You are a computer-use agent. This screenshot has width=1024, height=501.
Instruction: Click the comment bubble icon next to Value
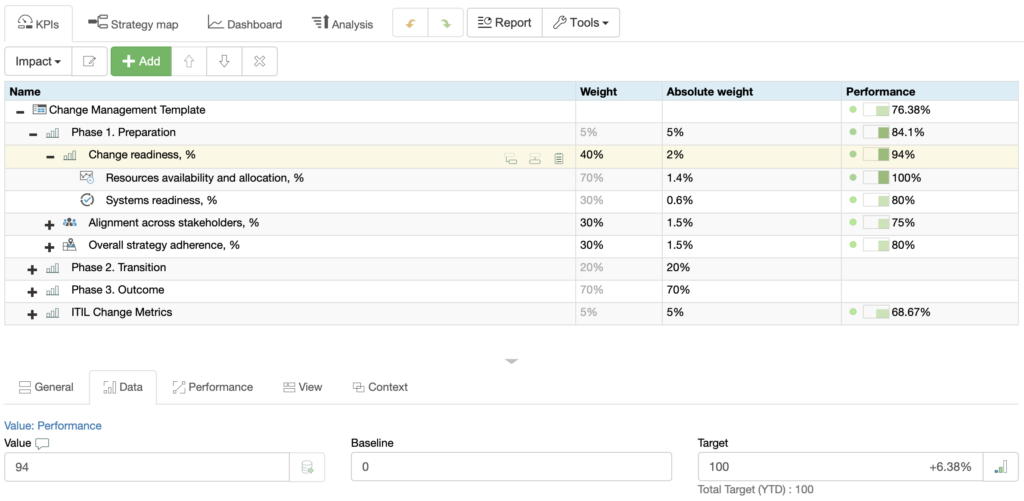[x=42, y=443]
